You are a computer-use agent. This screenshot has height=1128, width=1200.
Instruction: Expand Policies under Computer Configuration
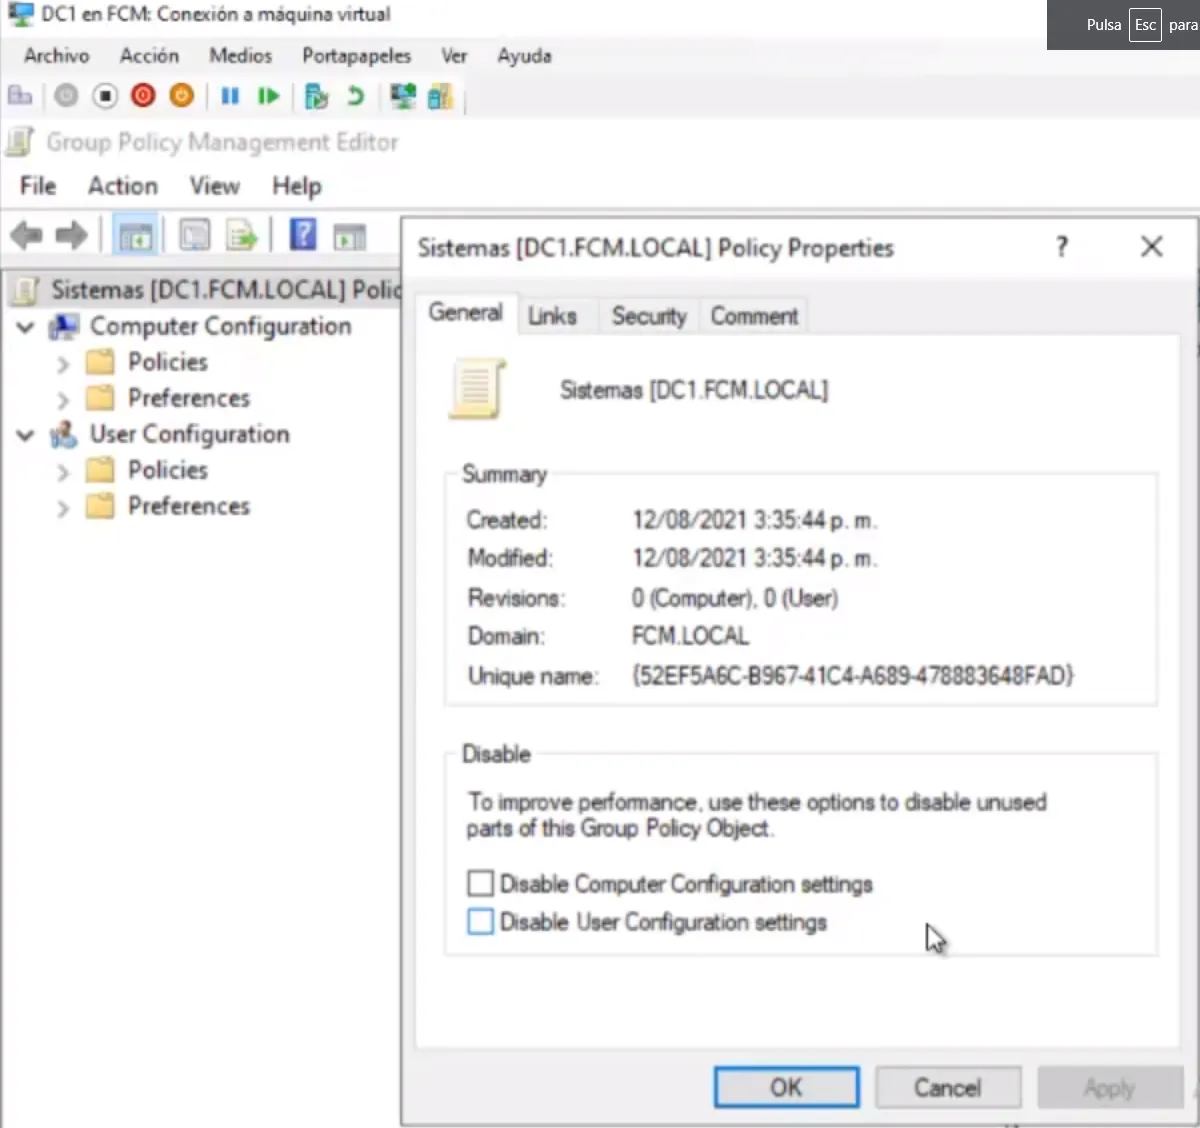[63, 363]
